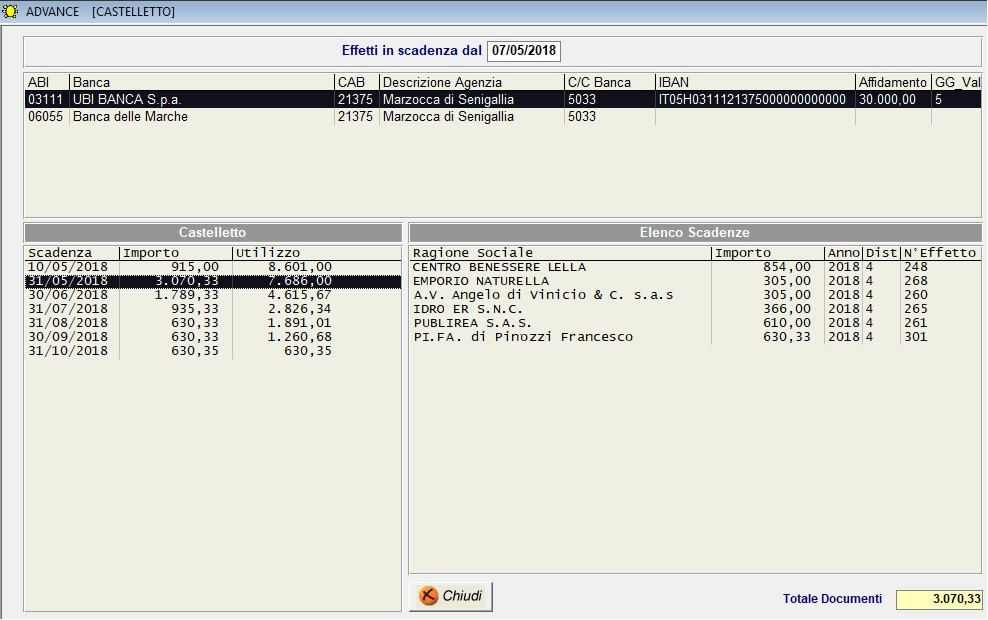The image size is (988, 620).
Task: Click the ADVANCE app icon in title bar
Action: [x=10, y=11]
